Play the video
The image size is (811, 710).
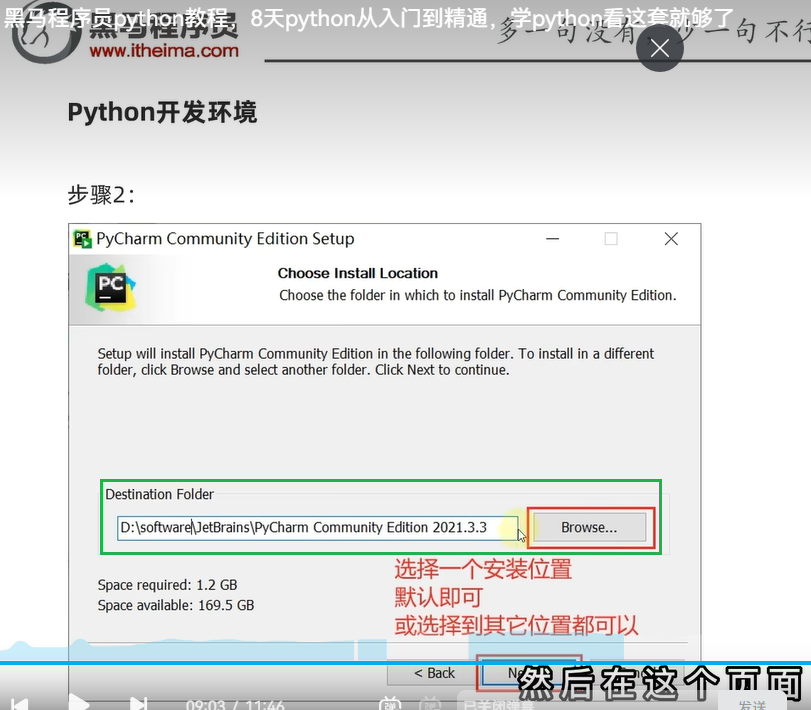click(x=79, y=703)
